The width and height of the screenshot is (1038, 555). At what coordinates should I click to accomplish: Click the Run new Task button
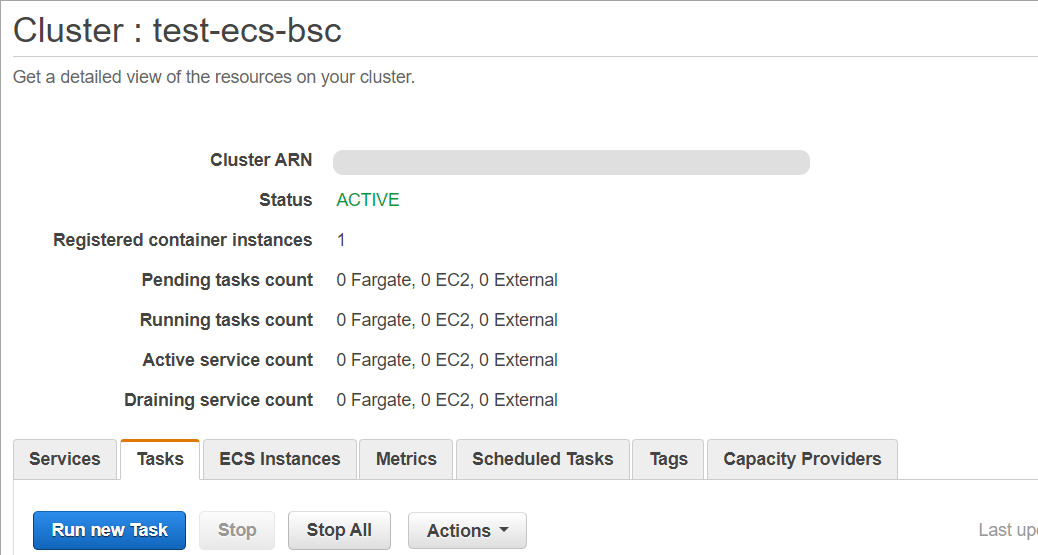110,530
